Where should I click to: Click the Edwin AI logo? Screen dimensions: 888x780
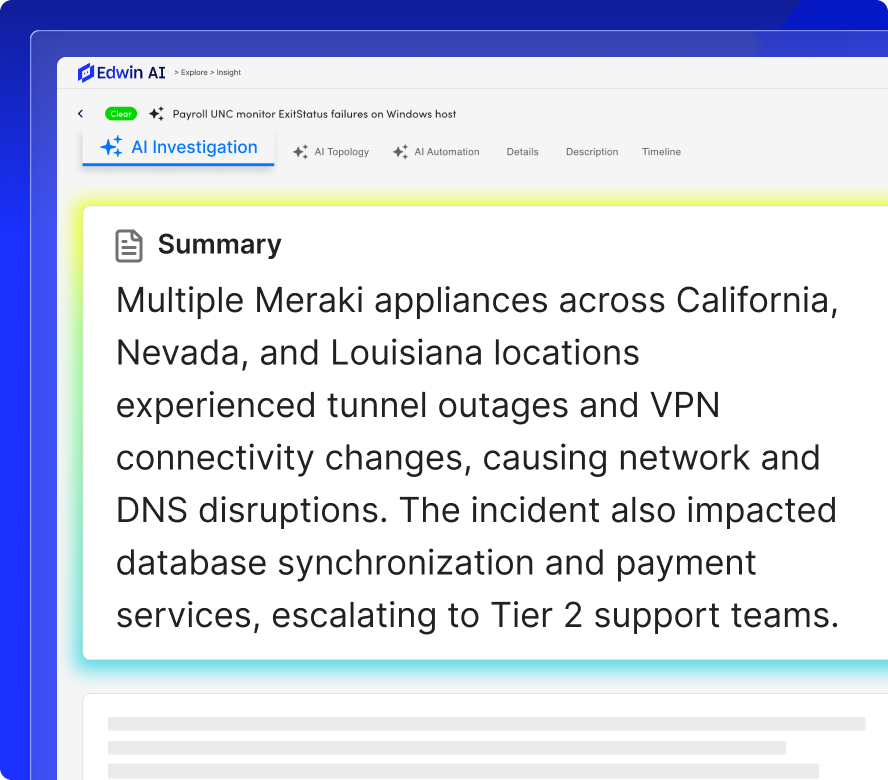click(121, 73)
